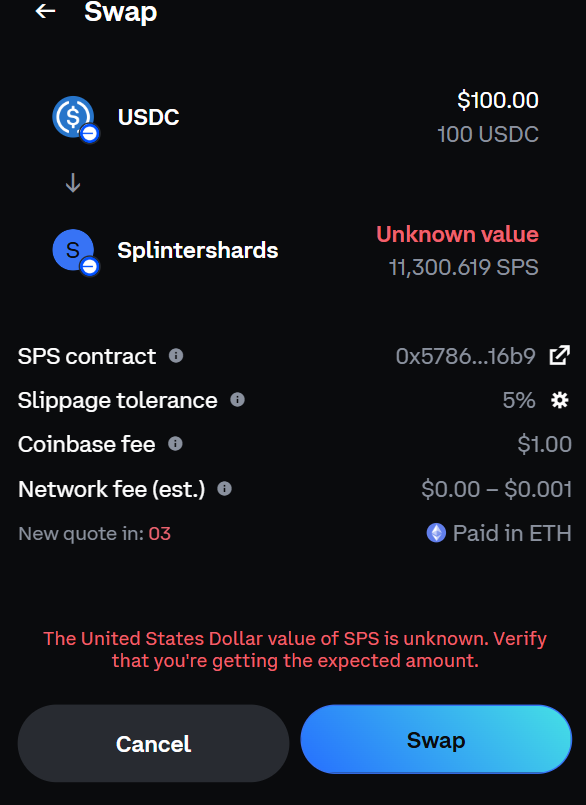Click the 11,300.619 SPS amount
The image size is (586, 805).
point(463,267)
